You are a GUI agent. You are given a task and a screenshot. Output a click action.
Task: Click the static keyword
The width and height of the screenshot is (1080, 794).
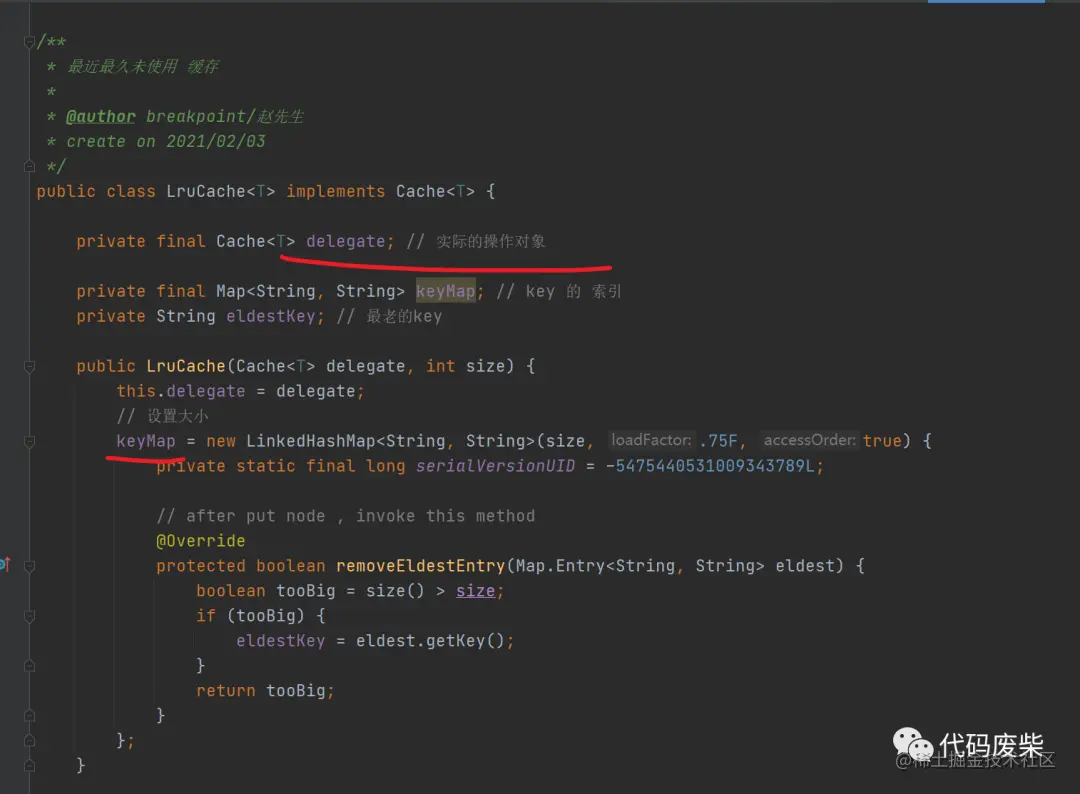point(265,466)
